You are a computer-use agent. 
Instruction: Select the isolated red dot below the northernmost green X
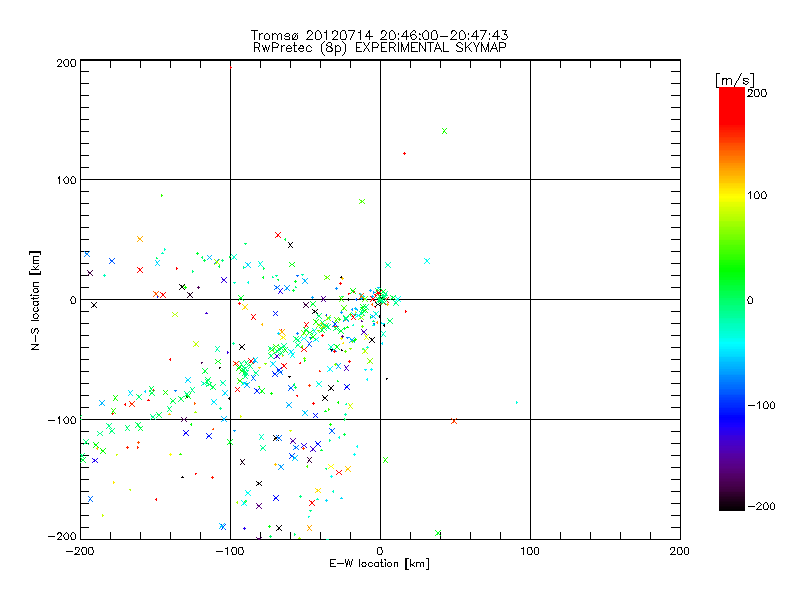[405, 154]
